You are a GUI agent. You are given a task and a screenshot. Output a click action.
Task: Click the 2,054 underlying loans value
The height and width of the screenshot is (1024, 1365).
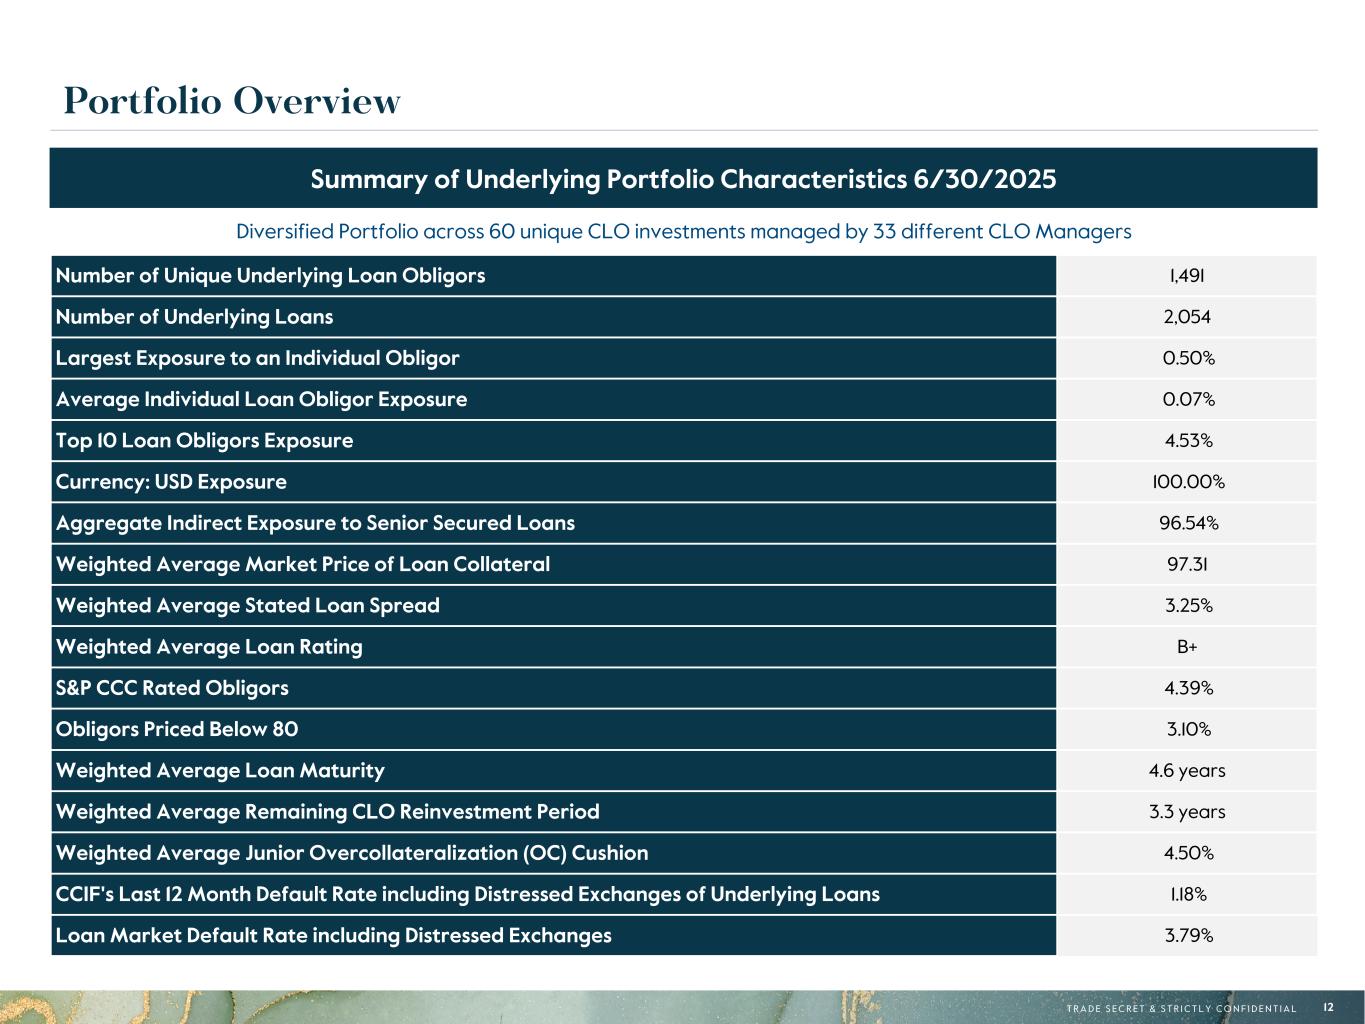(1187, 317)
